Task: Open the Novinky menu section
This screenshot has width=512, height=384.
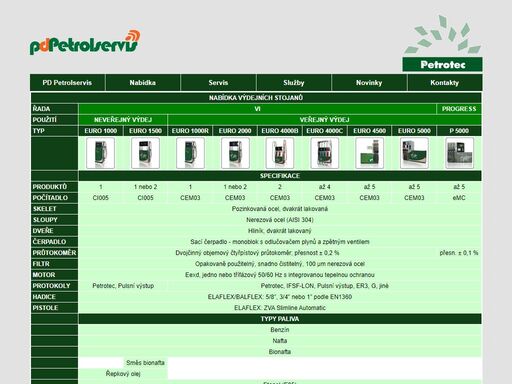Action: pos(369,82)
